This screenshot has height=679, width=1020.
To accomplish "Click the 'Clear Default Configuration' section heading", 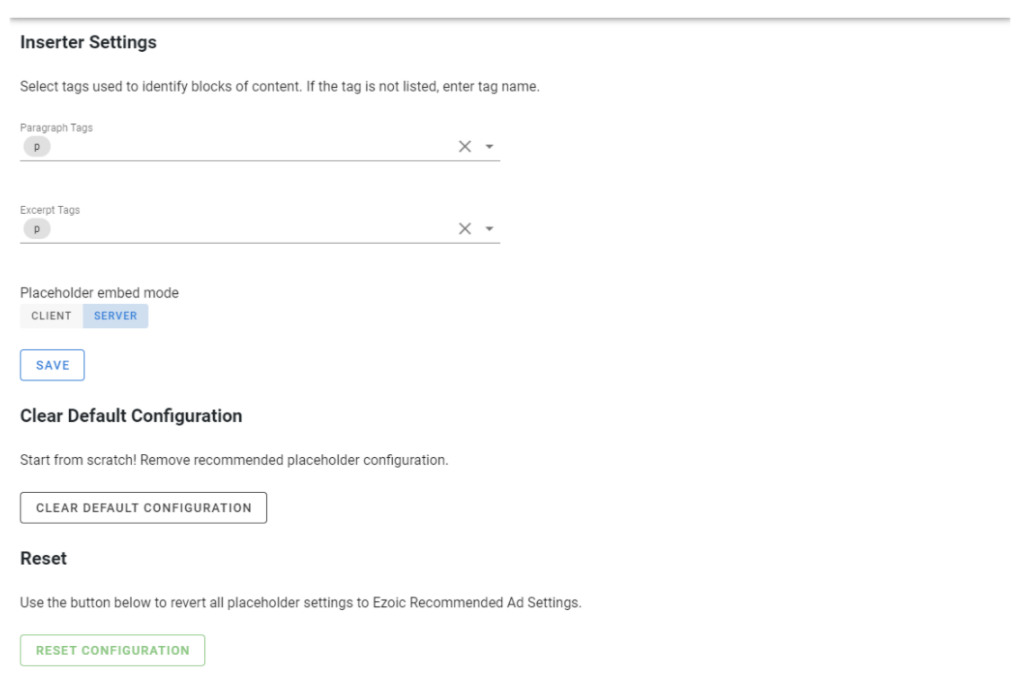I will coord(131,416).
